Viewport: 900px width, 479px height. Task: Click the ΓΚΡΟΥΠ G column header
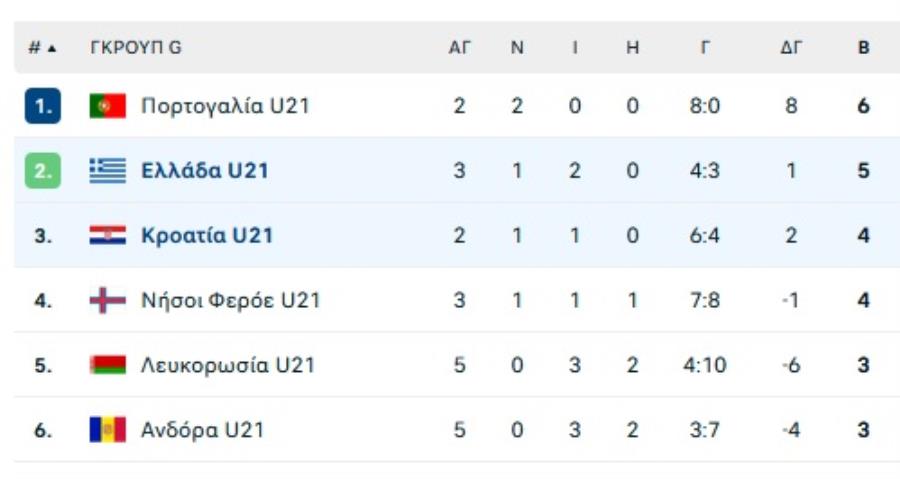tap(136, 48)
